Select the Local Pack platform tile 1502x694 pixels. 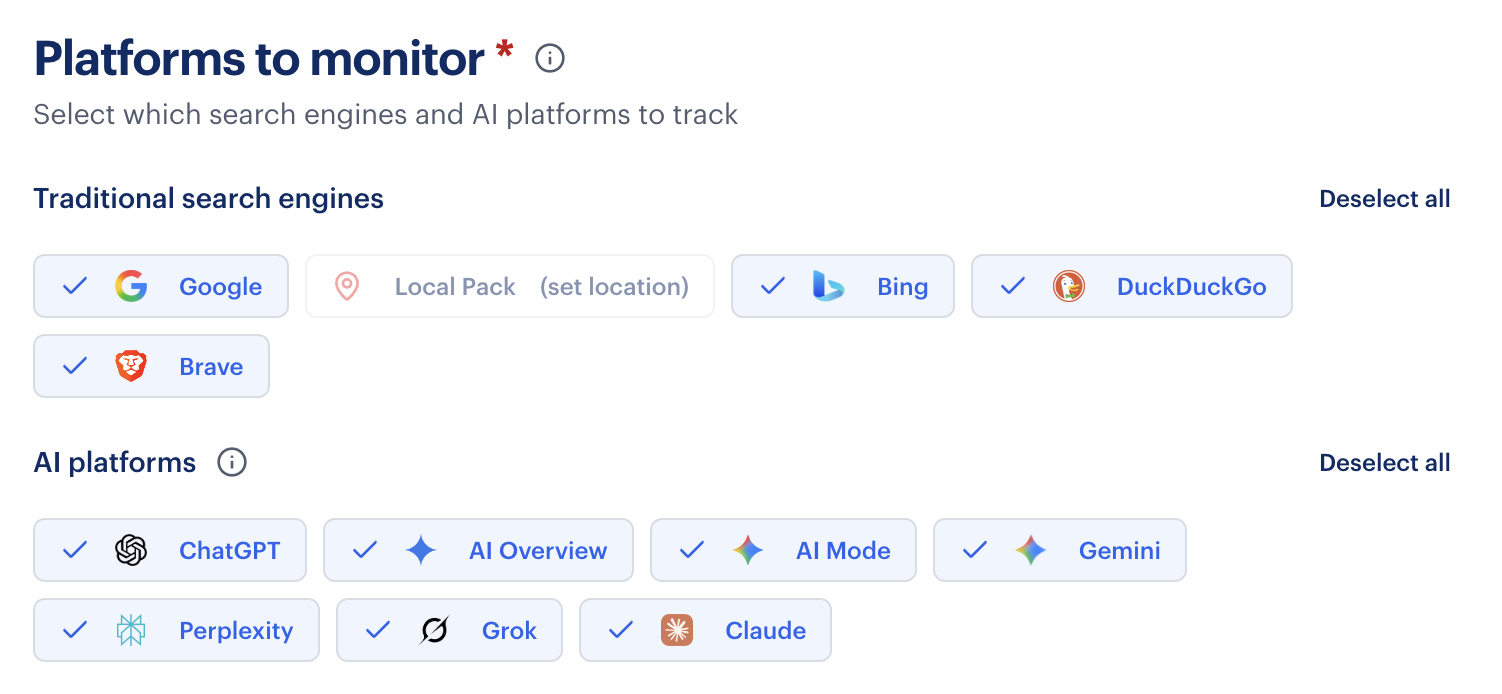pos(509,286)
